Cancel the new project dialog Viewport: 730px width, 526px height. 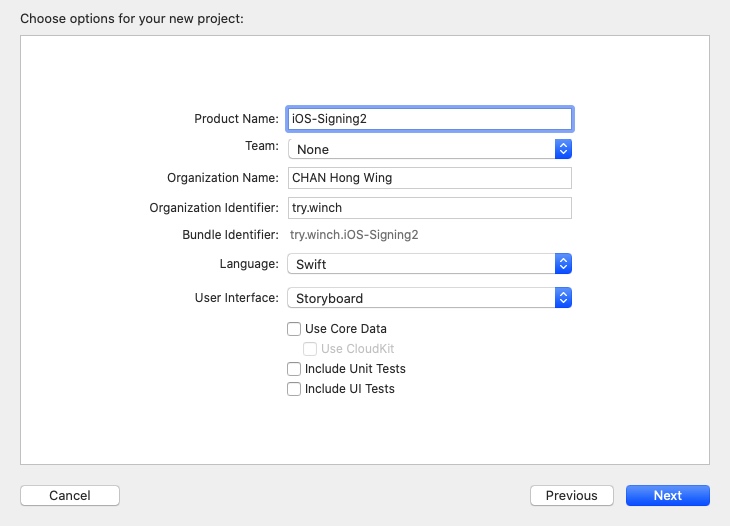tap(70, 495)
